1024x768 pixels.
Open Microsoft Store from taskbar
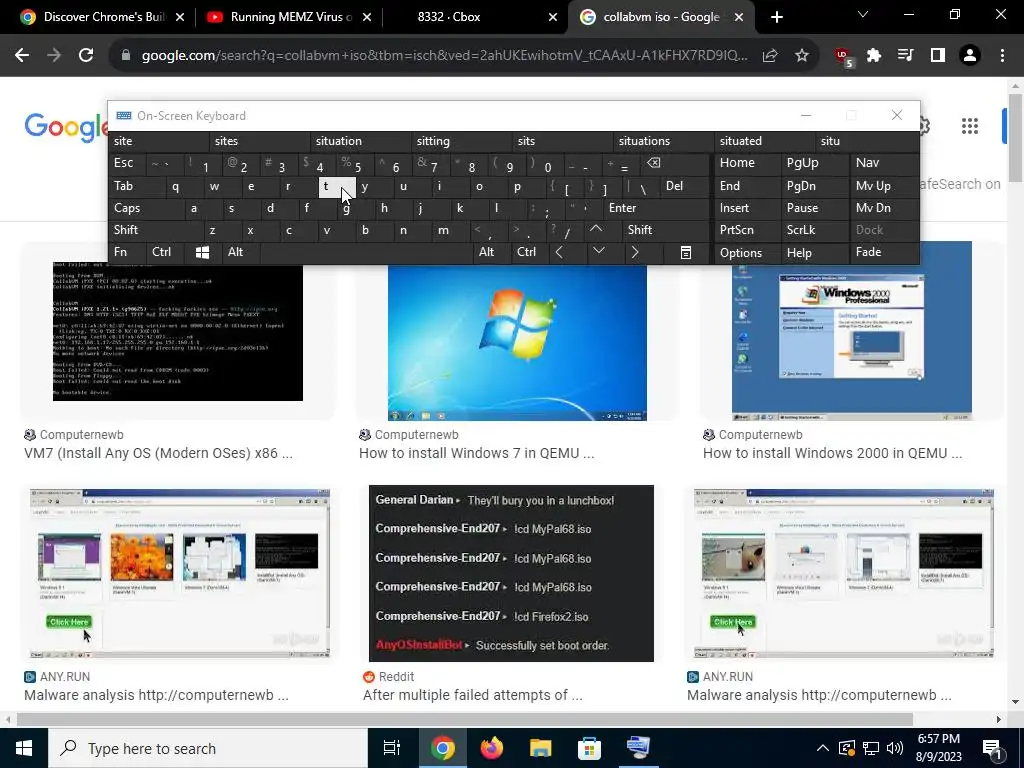click(x=589, y=748)
